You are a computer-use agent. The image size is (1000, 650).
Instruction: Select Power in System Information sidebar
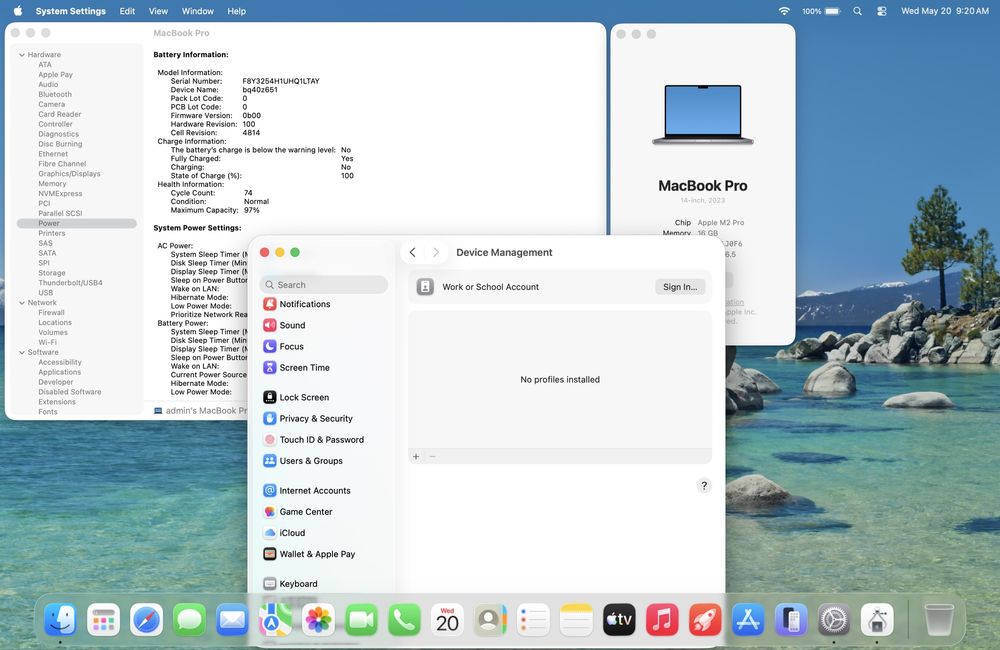click(77, 223)
